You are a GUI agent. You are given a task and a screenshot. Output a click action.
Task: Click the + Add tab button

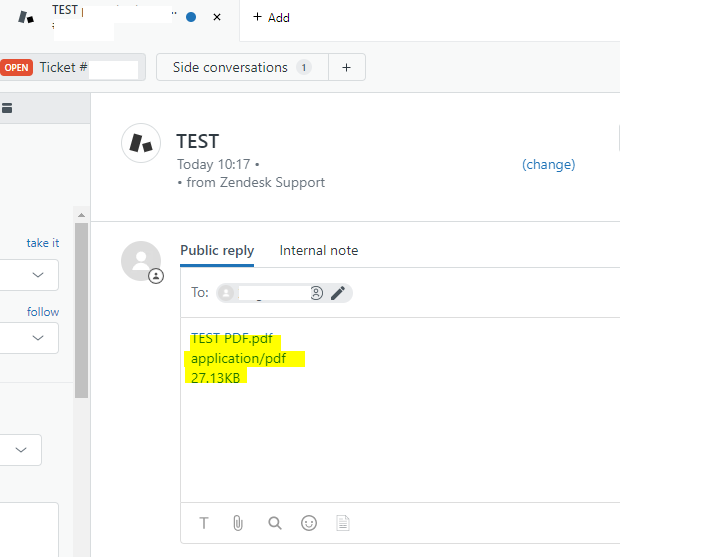271,17
